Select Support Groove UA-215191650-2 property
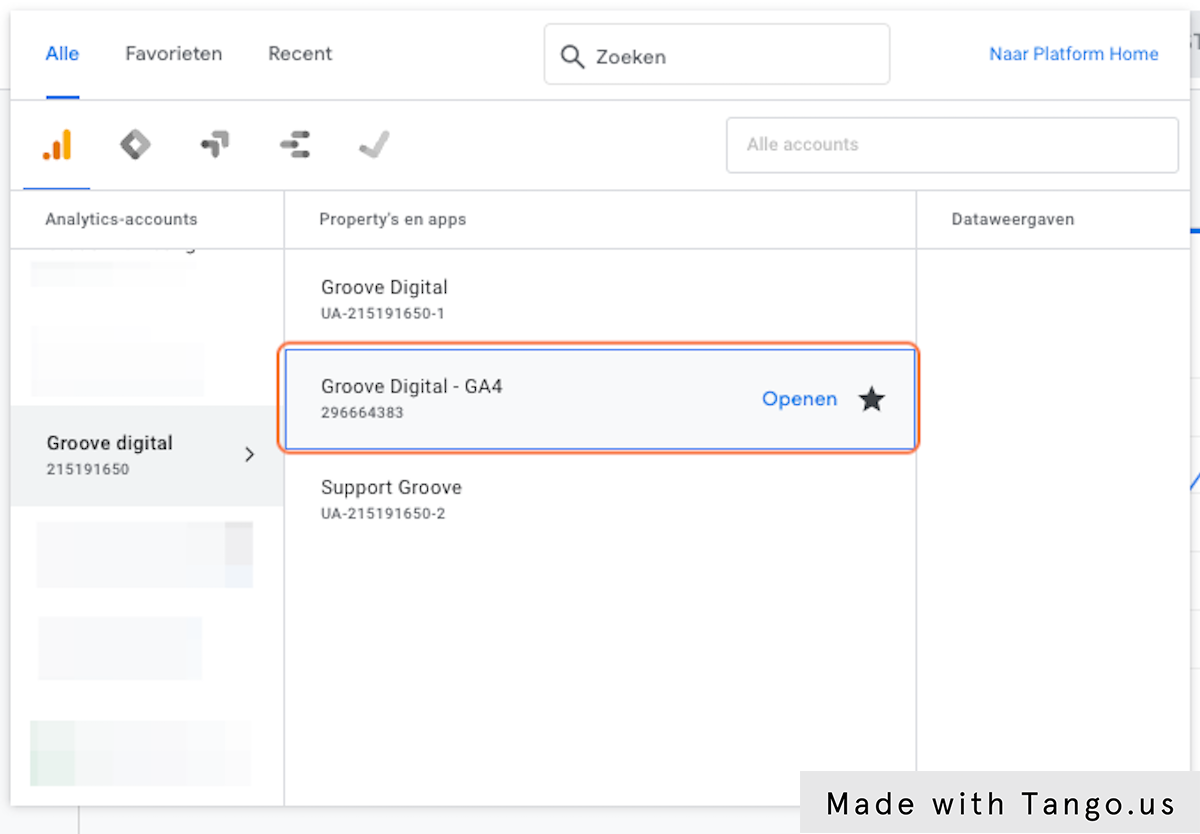Image resolution: width=1200 pixels, height=834 pixels. (x=600, y=499)
